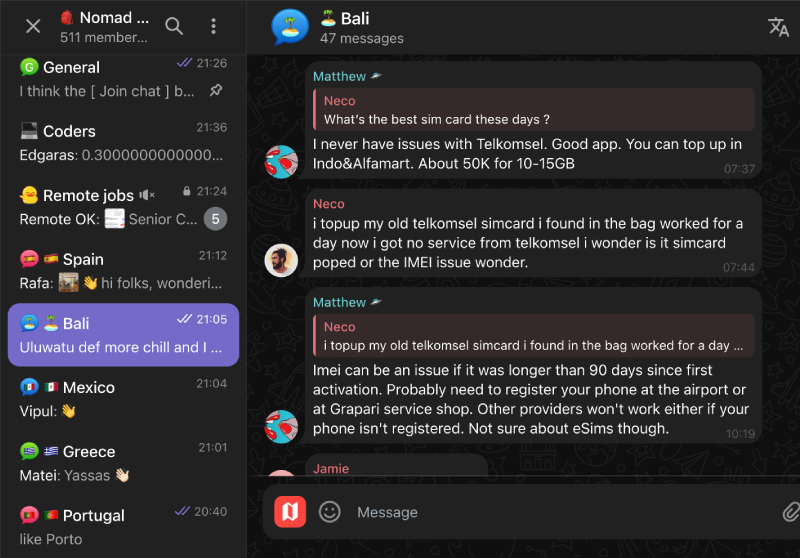Open the Greece topic

click(110, 462)
